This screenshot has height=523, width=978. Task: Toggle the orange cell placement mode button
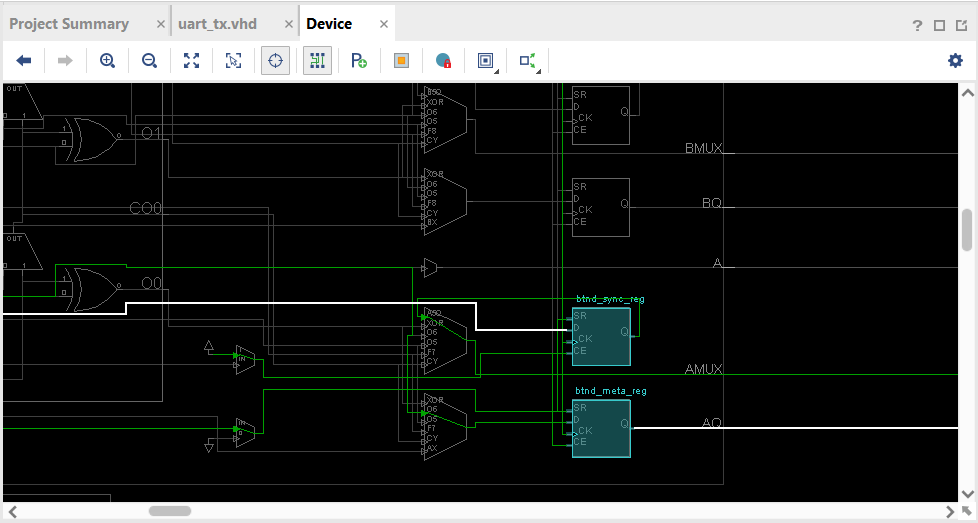tap(401, 61)
